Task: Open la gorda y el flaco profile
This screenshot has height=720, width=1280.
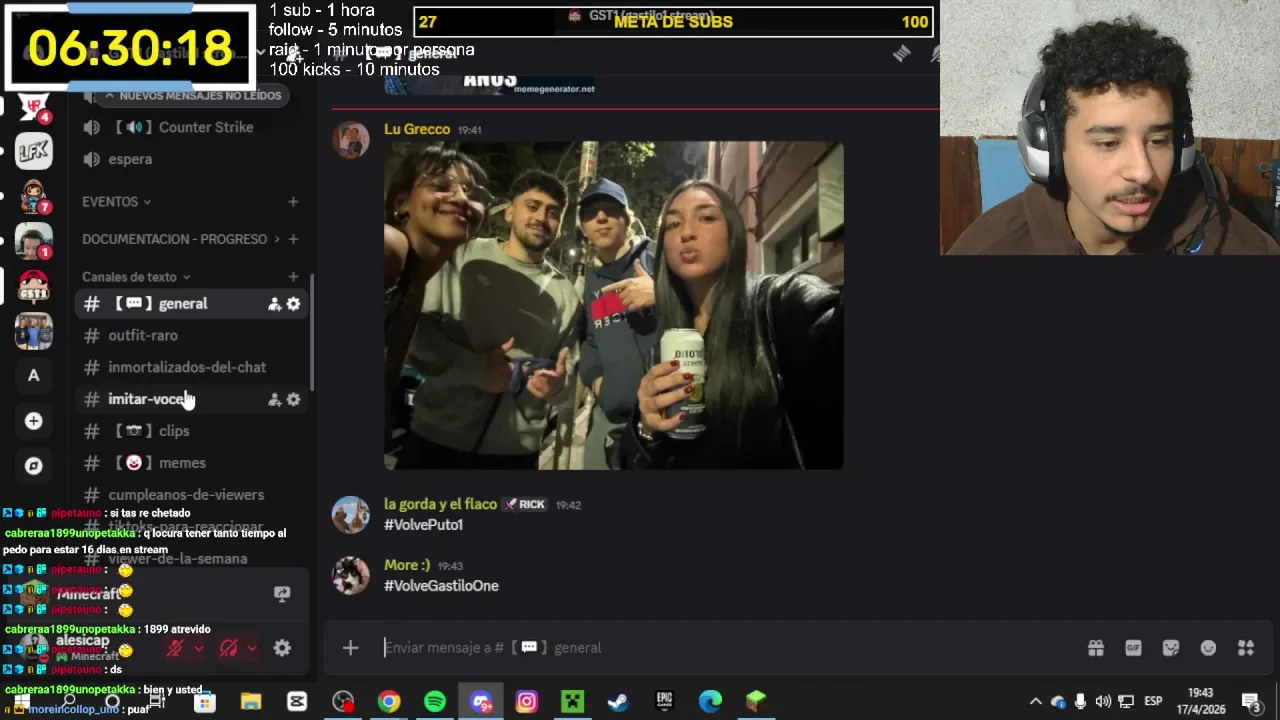Action: [x=440, y=504]
